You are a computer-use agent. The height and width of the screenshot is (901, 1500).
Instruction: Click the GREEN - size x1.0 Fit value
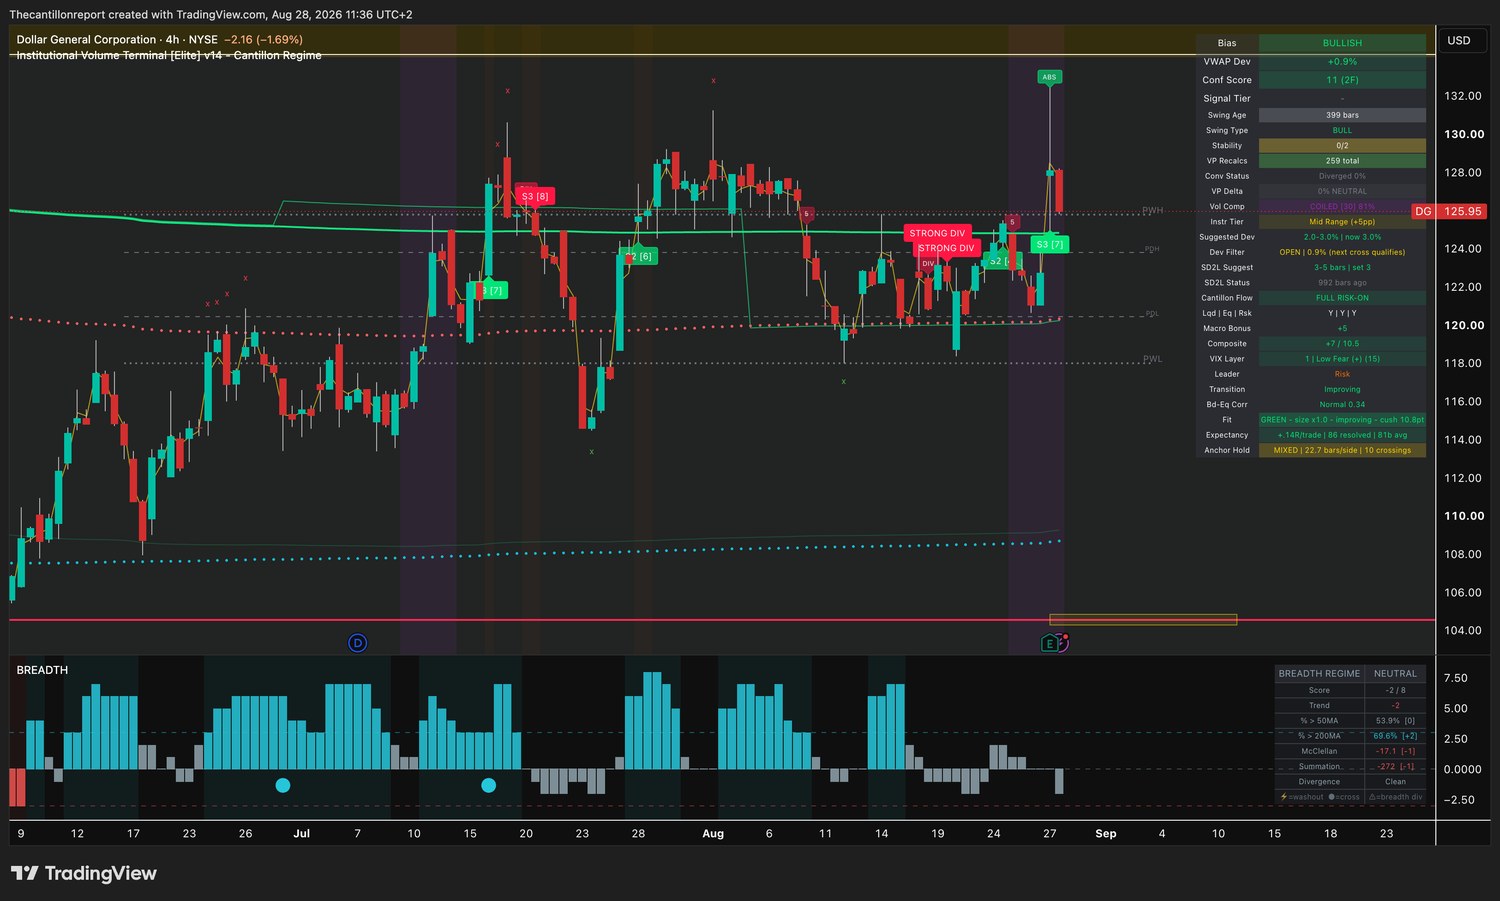coord(1342,420)
